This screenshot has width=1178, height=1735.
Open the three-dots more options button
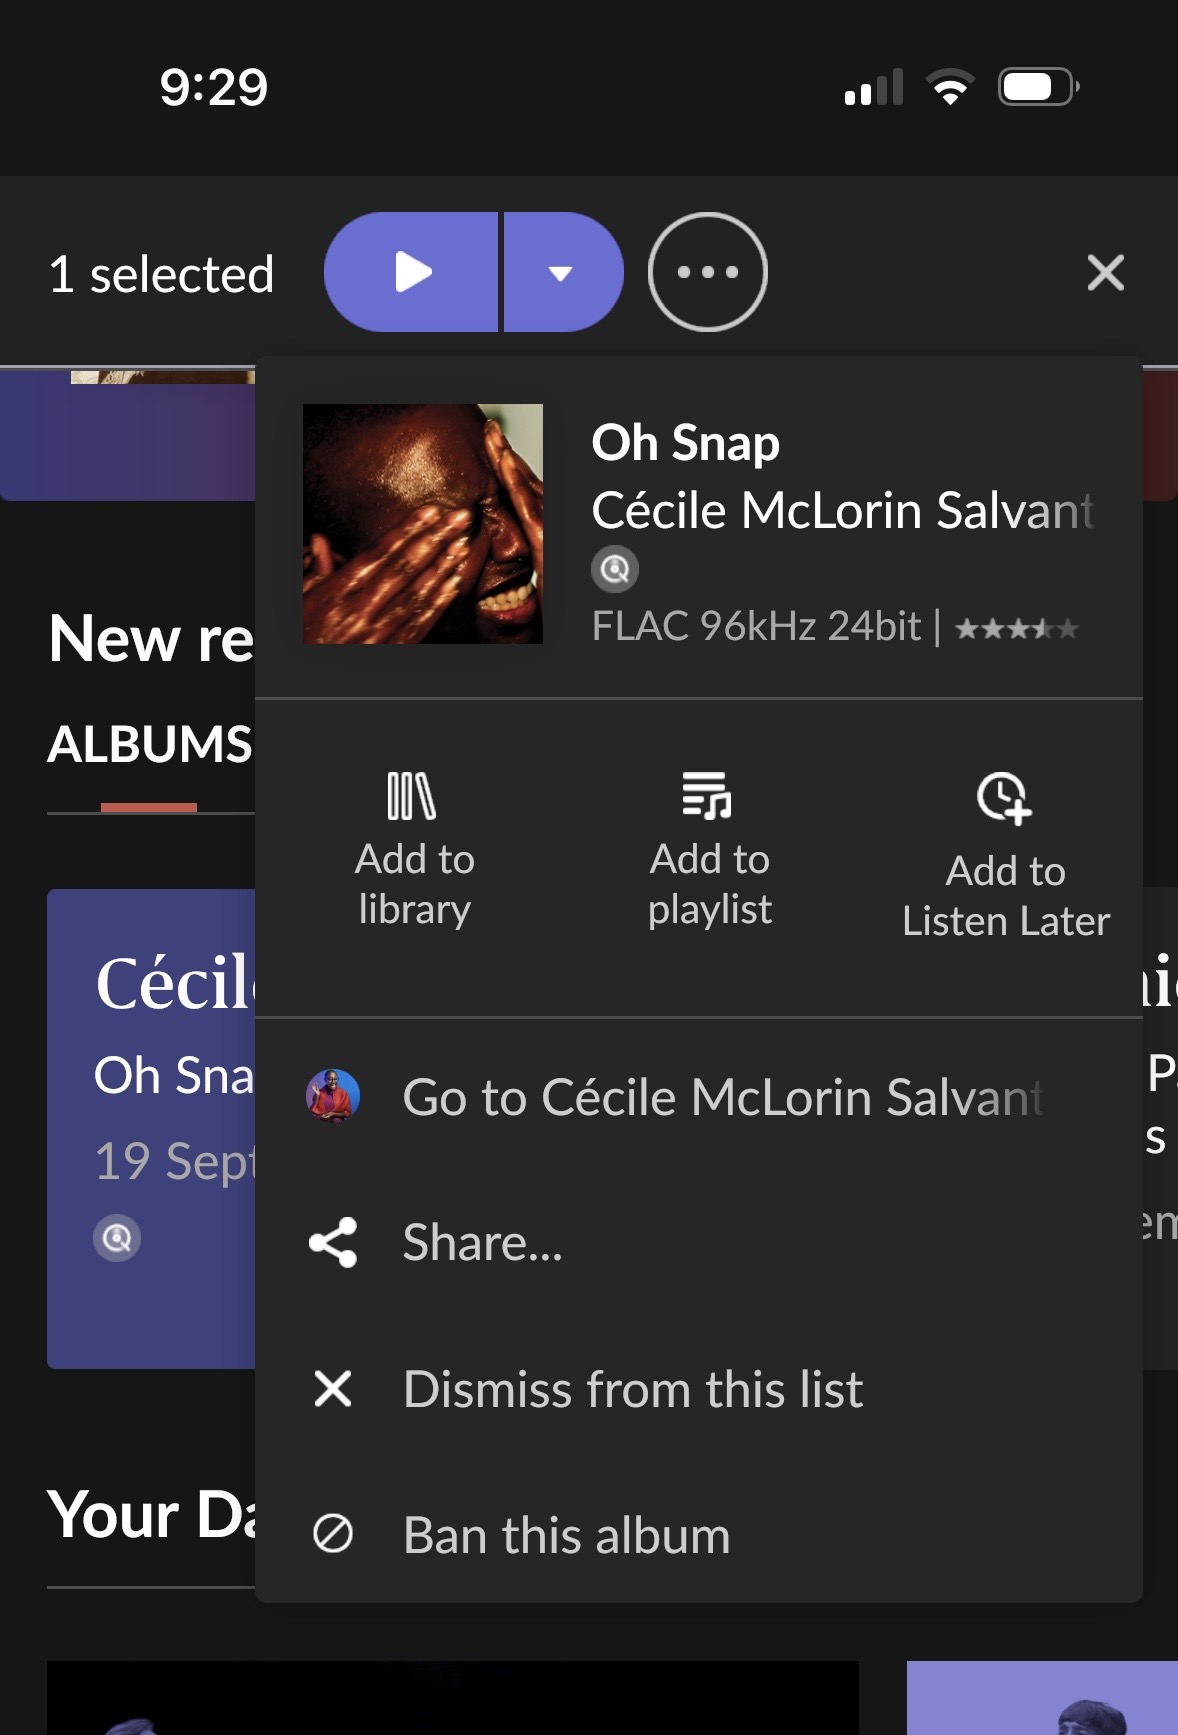pos(707,272)
